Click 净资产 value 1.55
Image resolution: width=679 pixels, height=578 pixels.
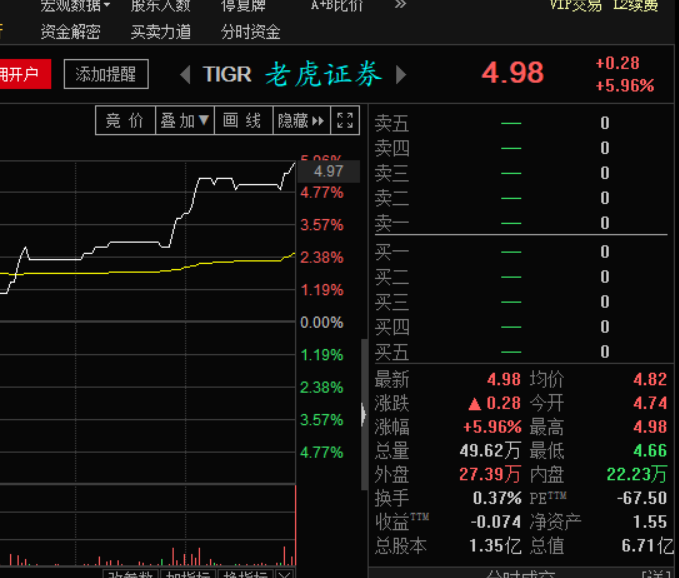point(650,522)
